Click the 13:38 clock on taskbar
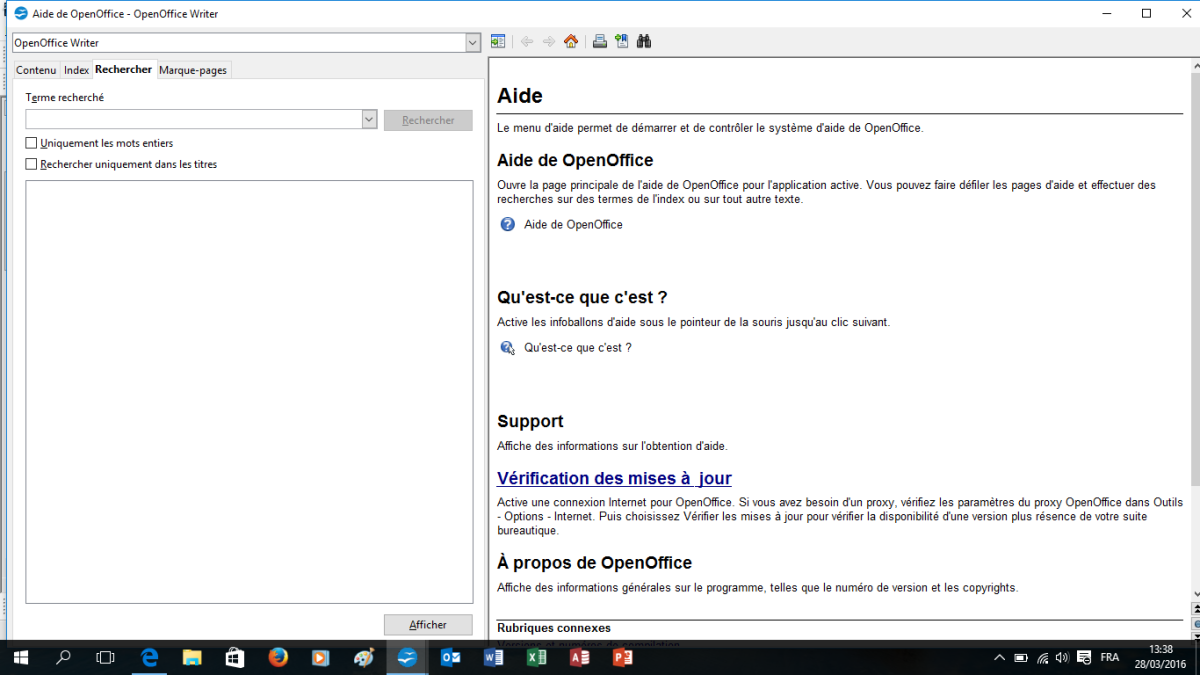Viewport: 1200px width, 675px height. [x=1161, y=650]
